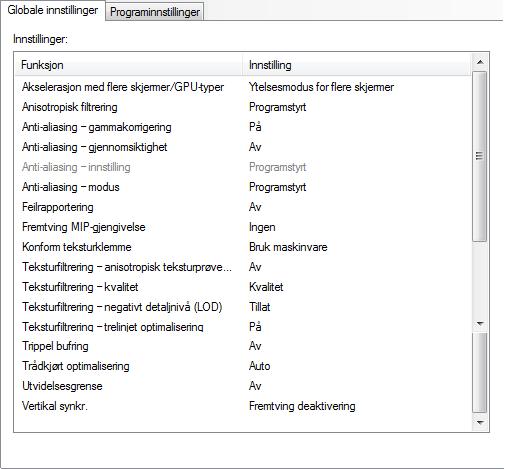The width and height of the screenshot is (506, 469).
Task: Select Teksturfiltrering – kvalitet row
Action: click(80, 287)
